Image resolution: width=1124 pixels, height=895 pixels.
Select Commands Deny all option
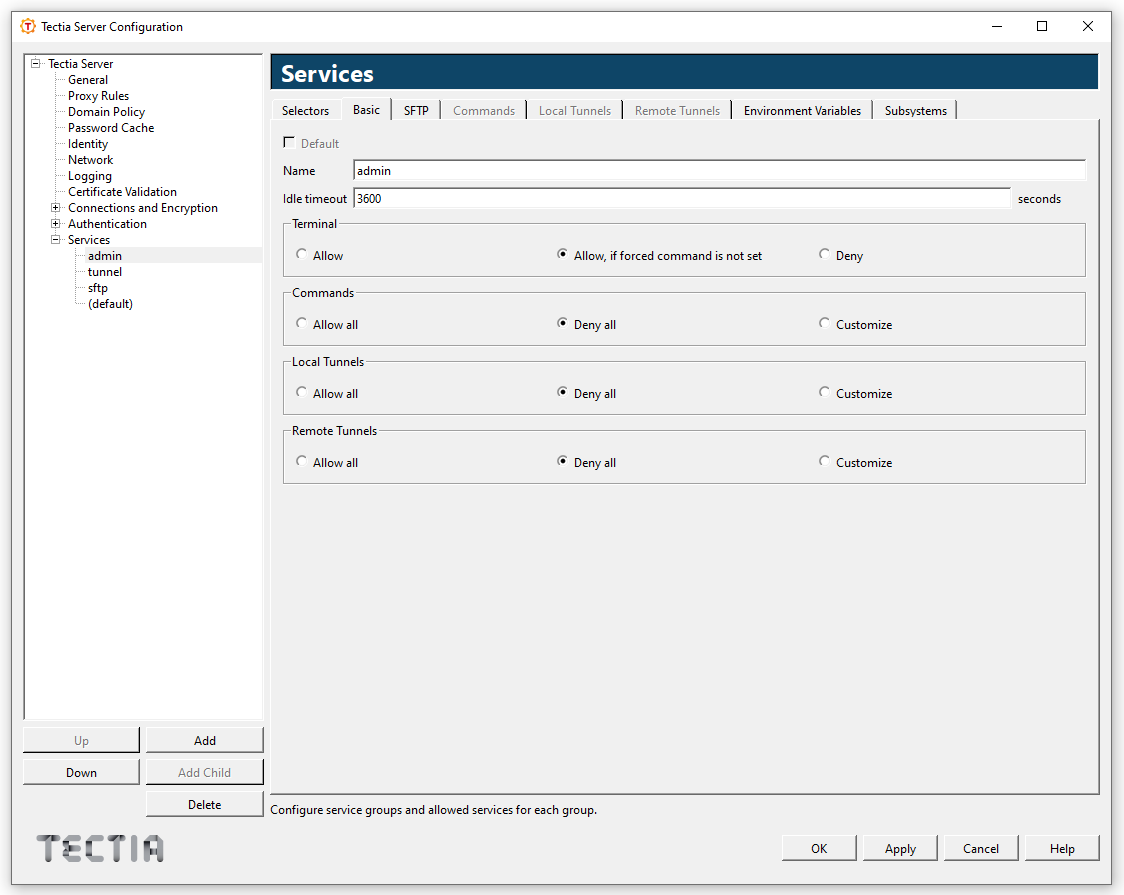coord(563,323)
